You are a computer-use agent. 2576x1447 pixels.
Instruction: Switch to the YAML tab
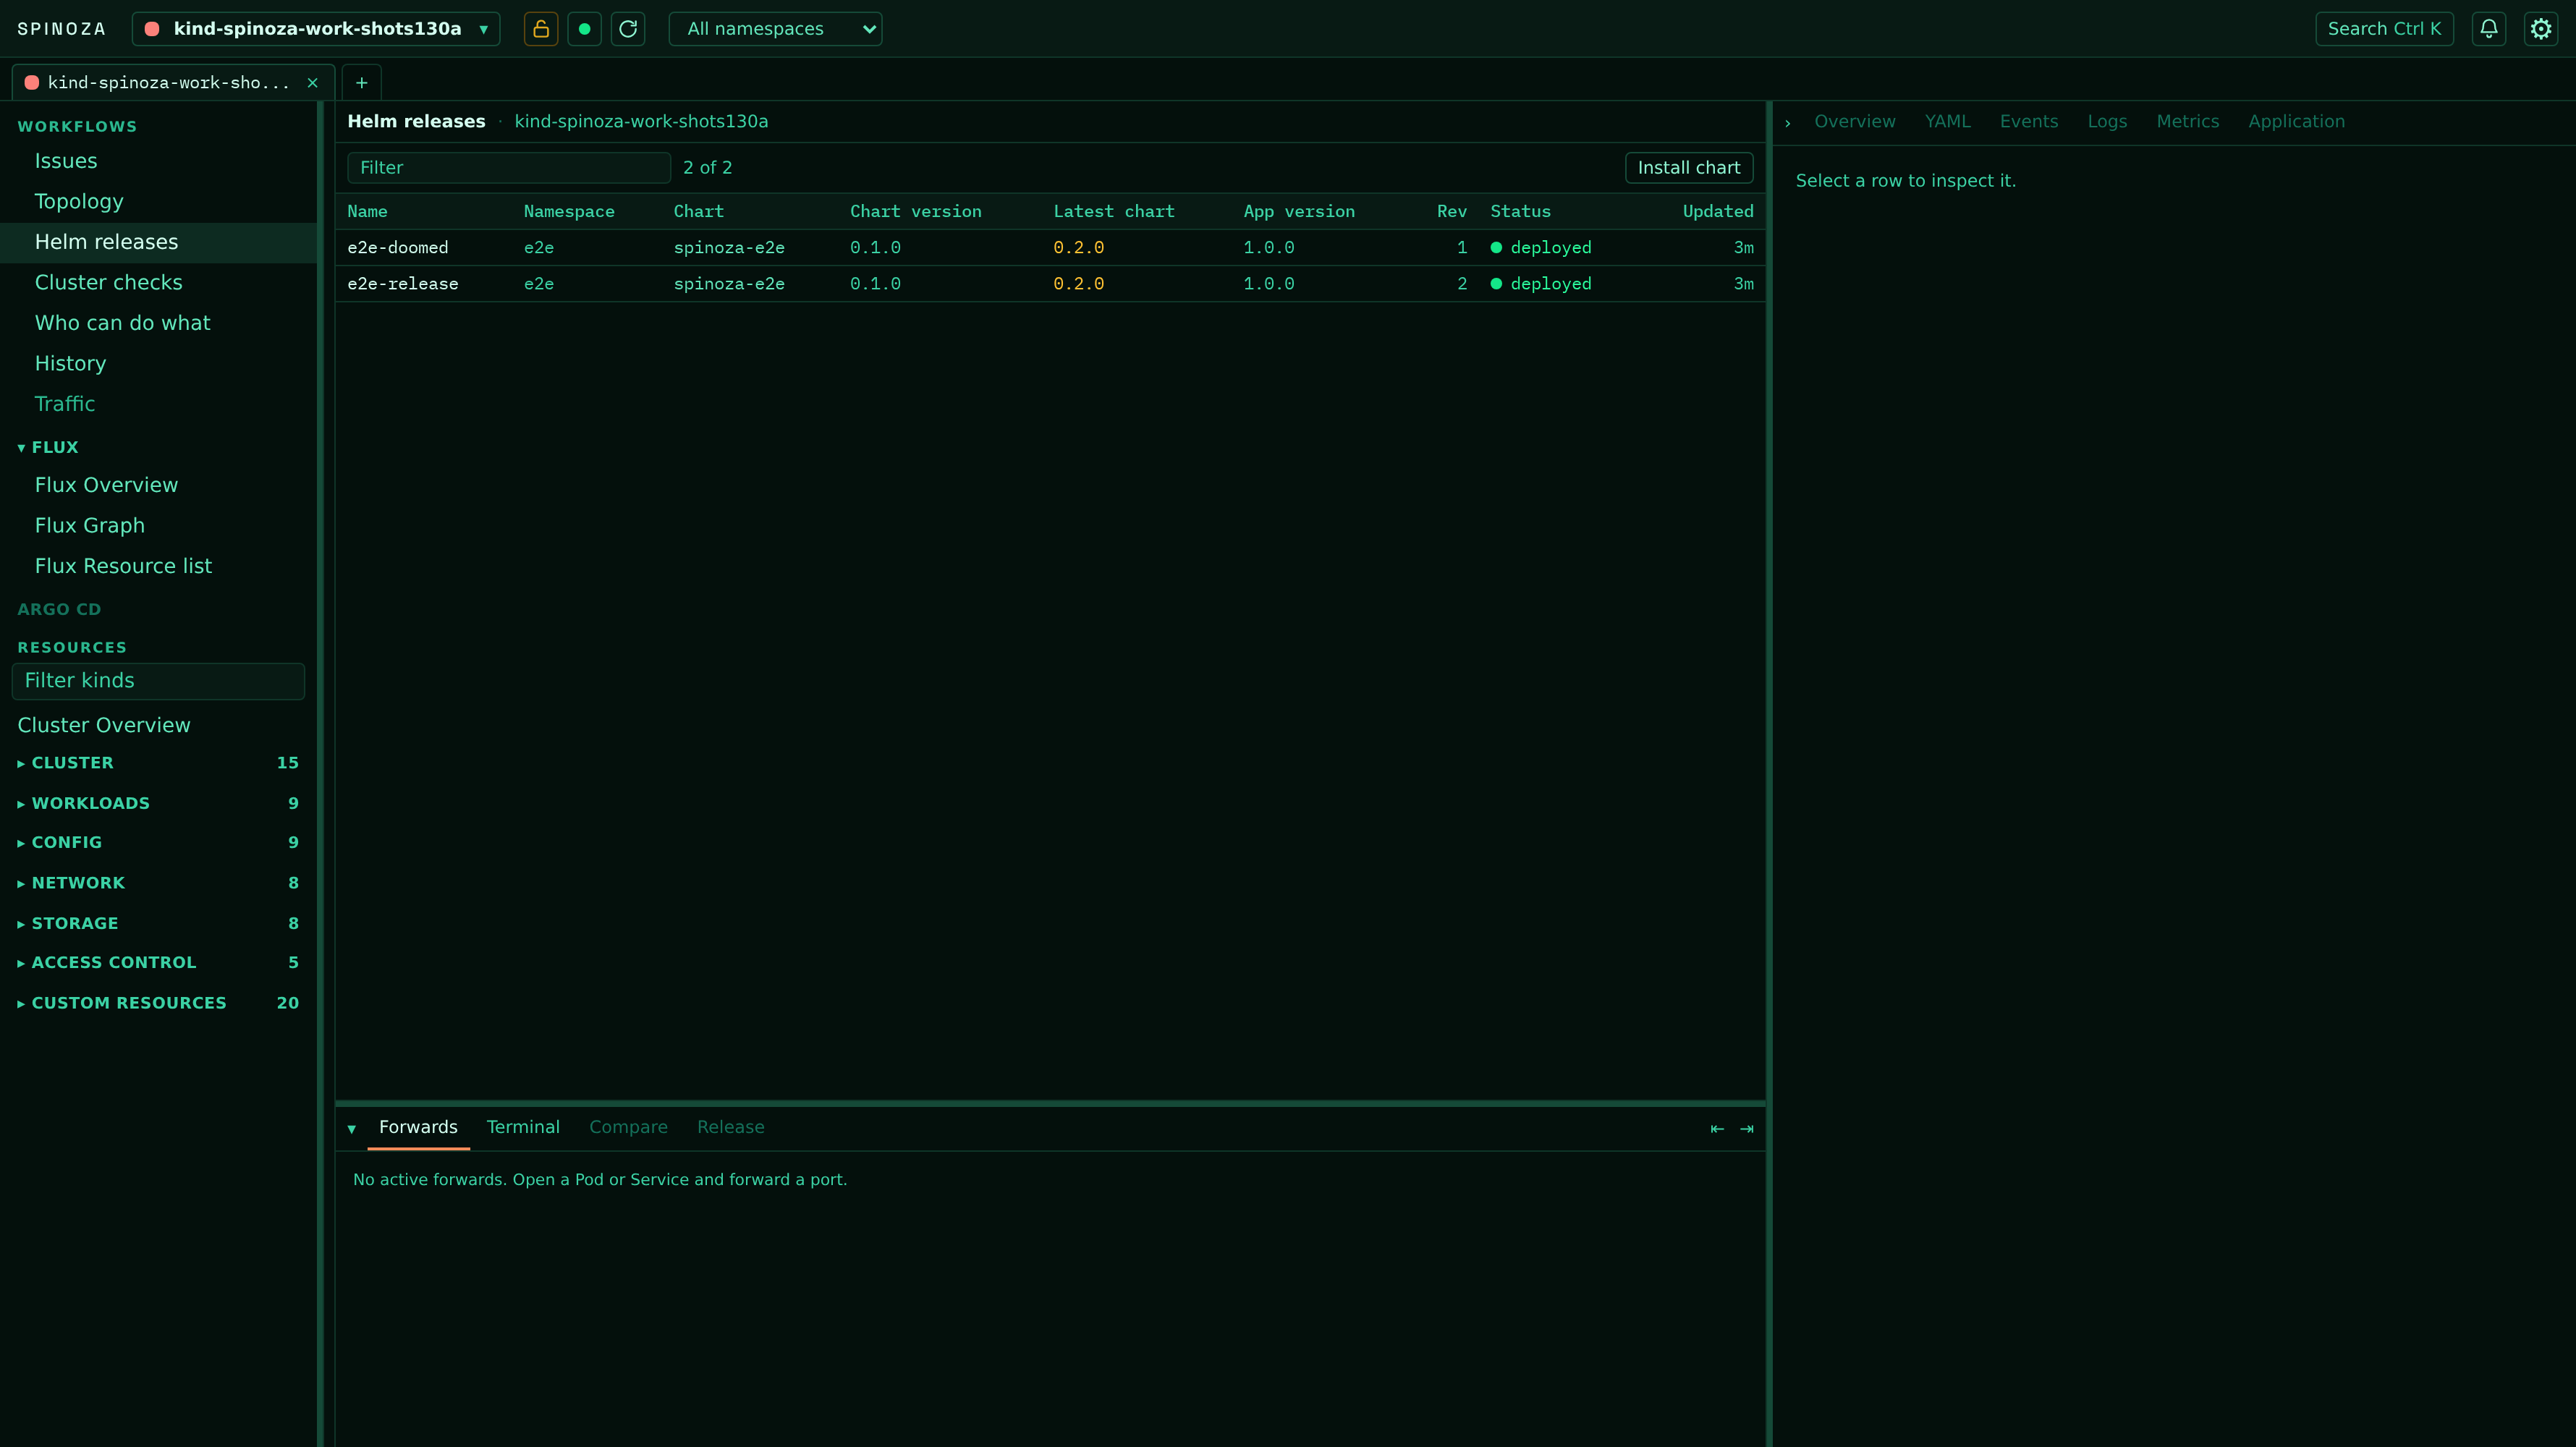1947,122
